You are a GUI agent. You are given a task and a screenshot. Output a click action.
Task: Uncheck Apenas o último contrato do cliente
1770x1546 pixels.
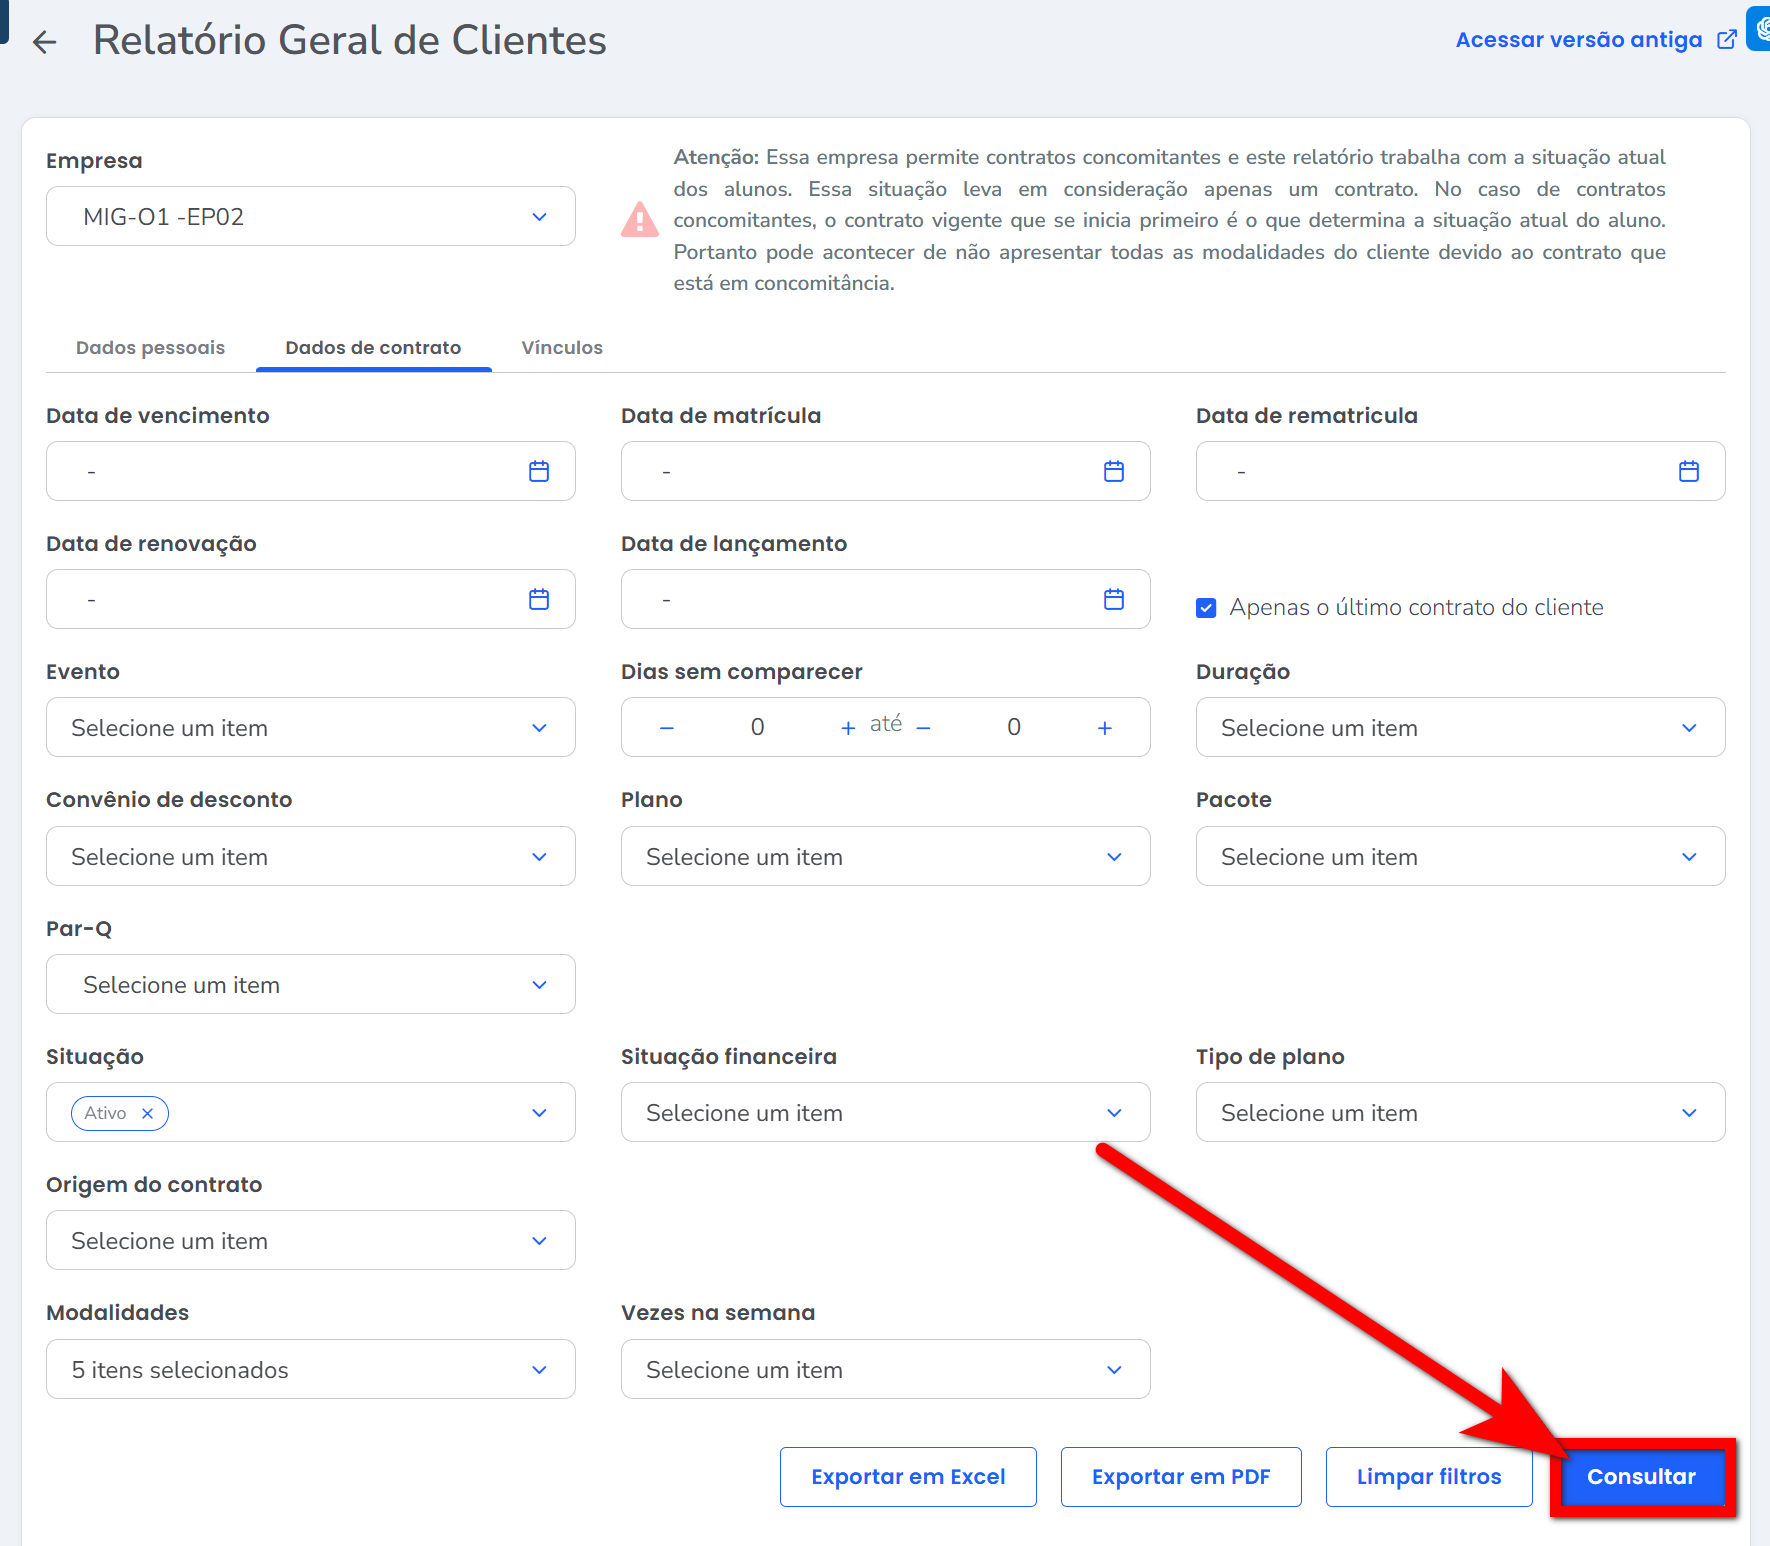[x=1206, y=608]
